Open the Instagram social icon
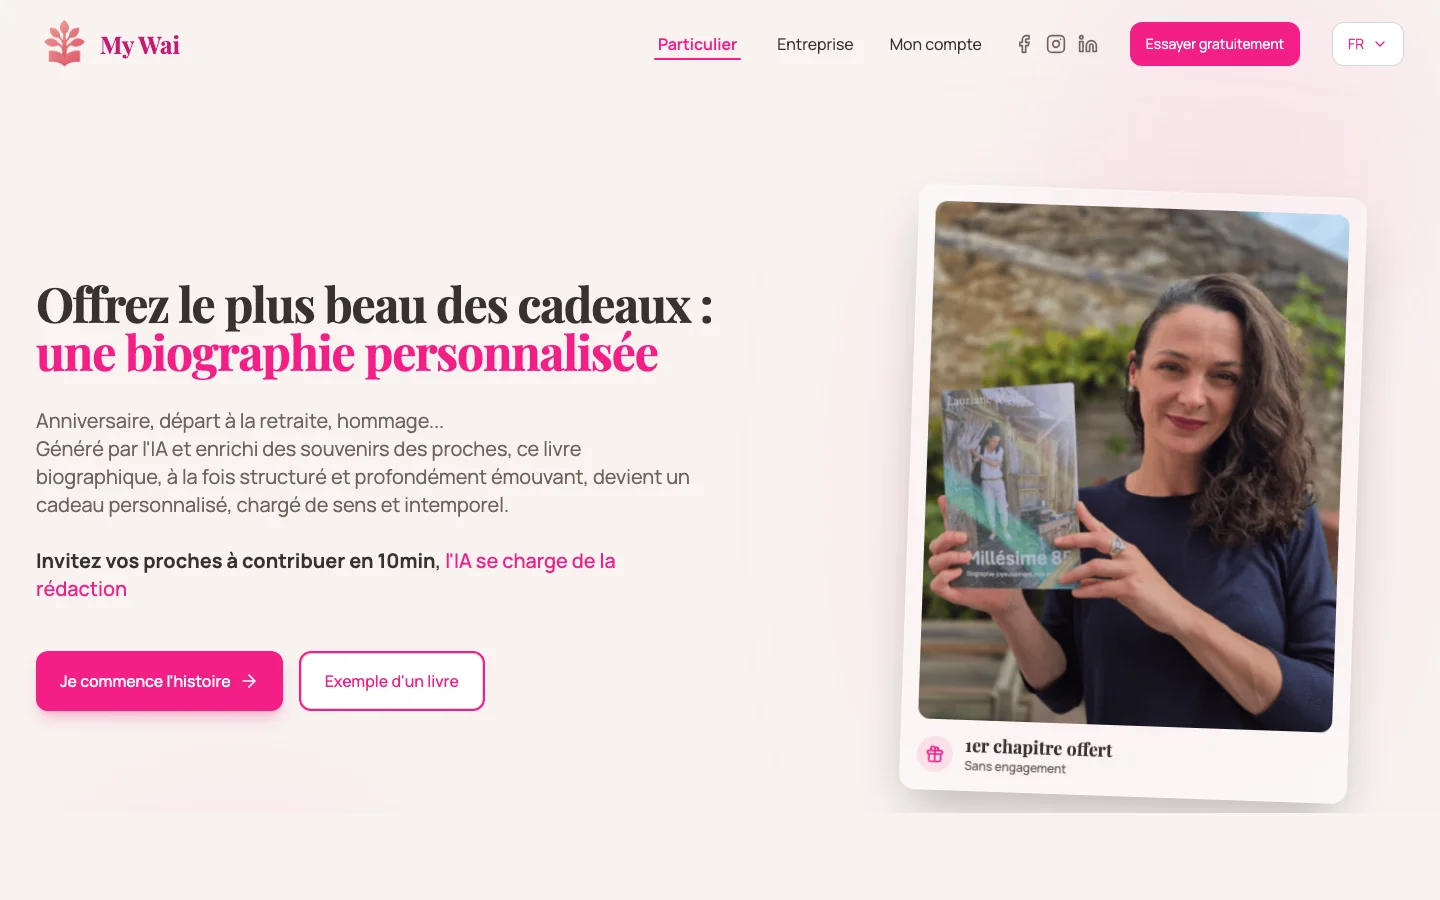 (1056, 44)
